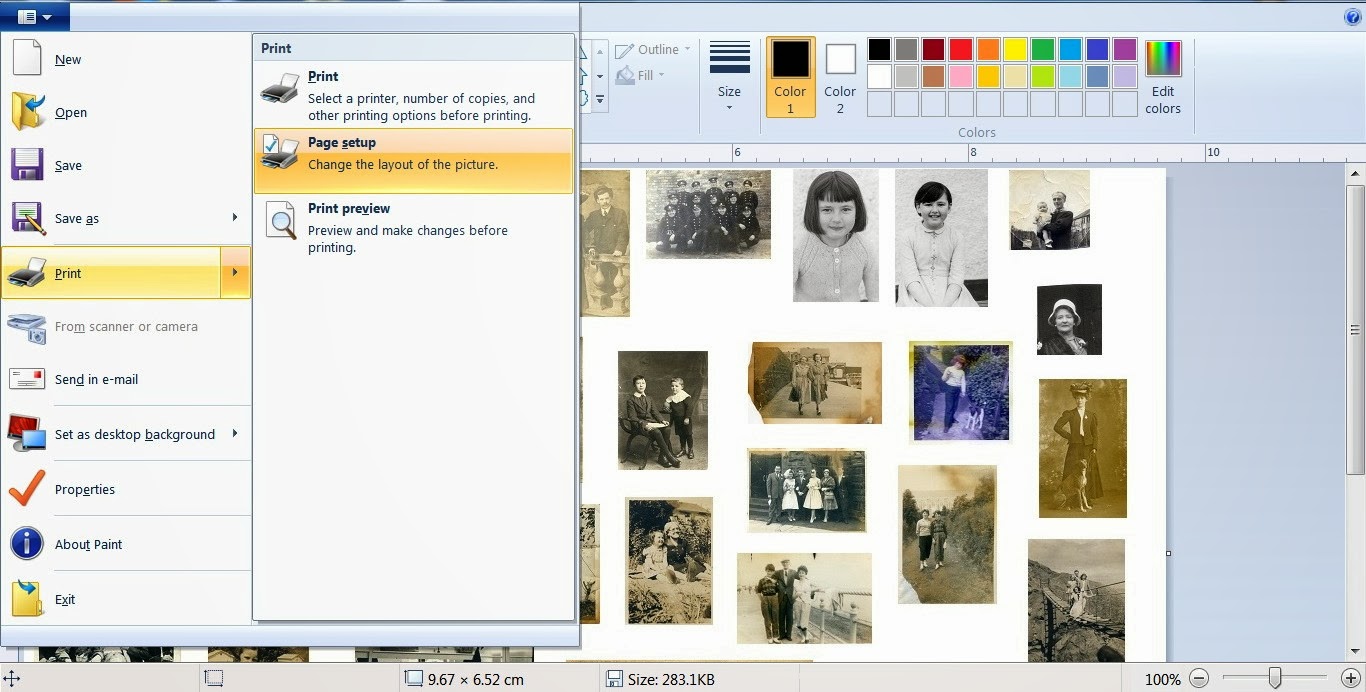The height and width of the screenshot is (692, 1366).
Task: Open About Paint
Action: click(126, 544)
